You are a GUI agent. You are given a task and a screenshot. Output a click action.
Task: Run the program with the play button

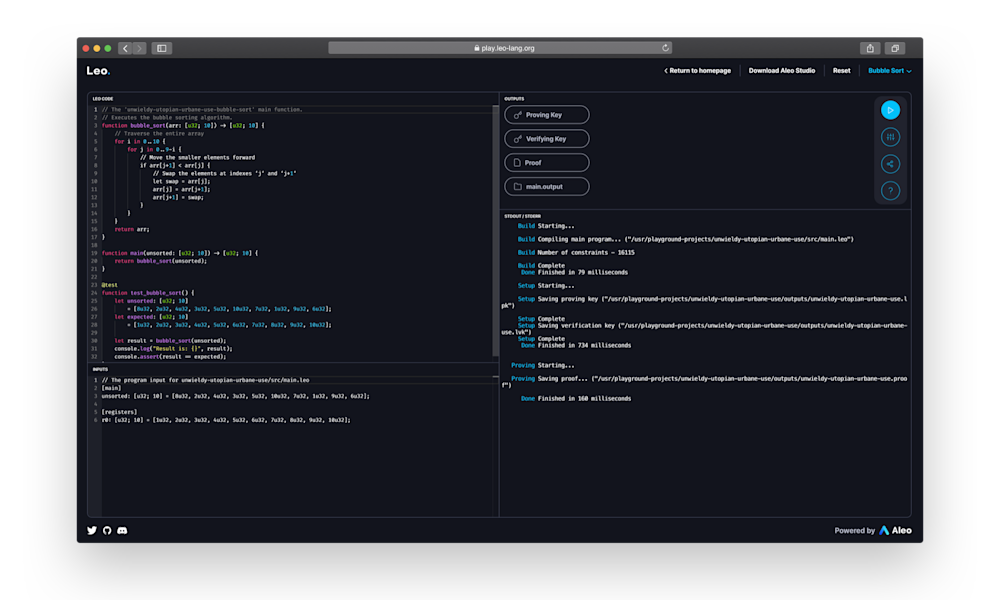(890, 110)
